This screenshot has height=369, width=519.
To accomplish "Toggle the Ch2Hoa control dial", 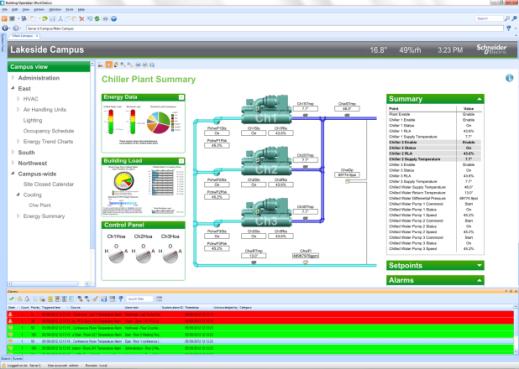I will click(143, 255).
